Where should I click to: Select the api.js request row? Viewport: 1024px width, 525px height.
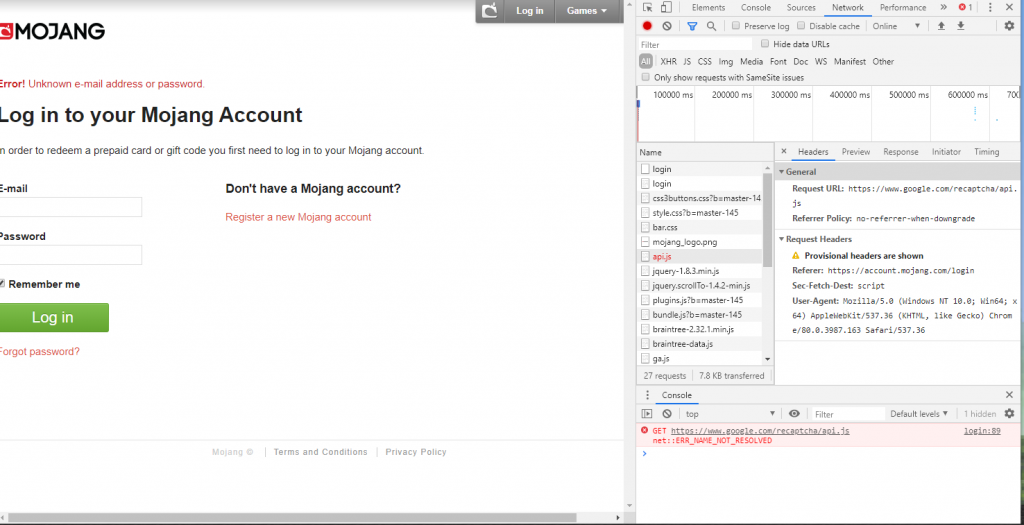click(x=699, y=257)
